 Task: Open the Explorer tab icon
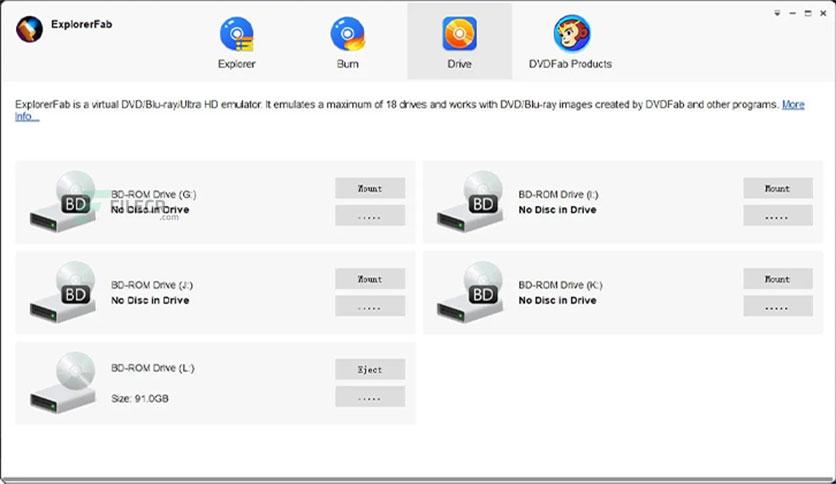coord(237,34)
